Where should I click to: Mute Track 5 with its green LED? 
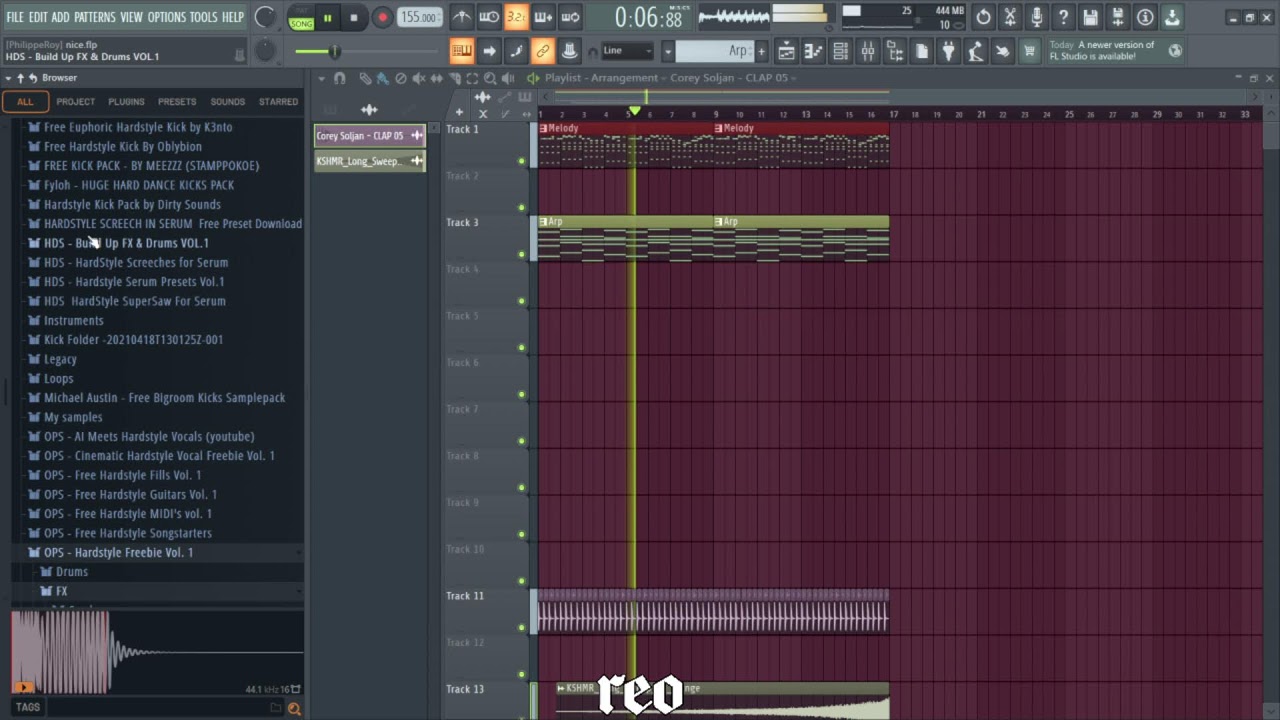click(521, 348)
